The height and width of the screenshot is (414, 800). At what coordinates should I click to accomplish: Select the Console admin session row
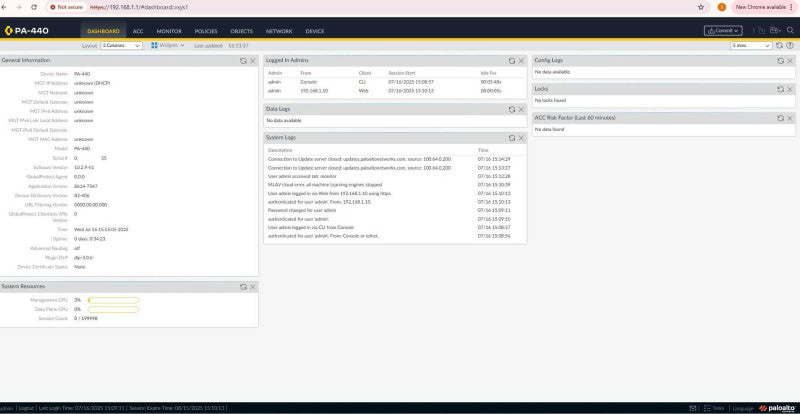click(x=395, y=82)
